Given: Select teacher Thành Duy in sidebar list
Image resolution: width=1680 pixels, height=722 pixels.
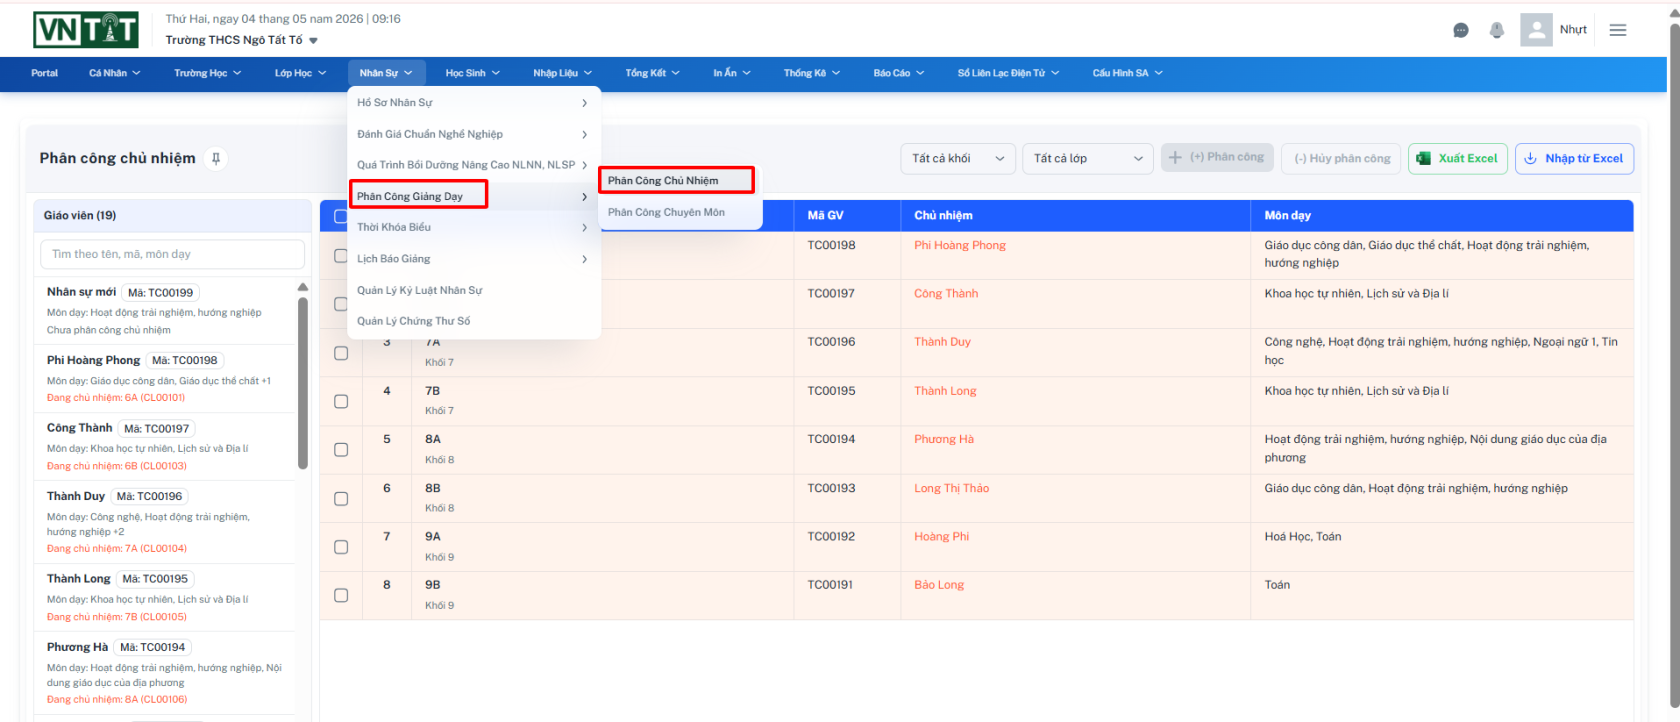Looking at the screenshot, I should tap(165, 522).
